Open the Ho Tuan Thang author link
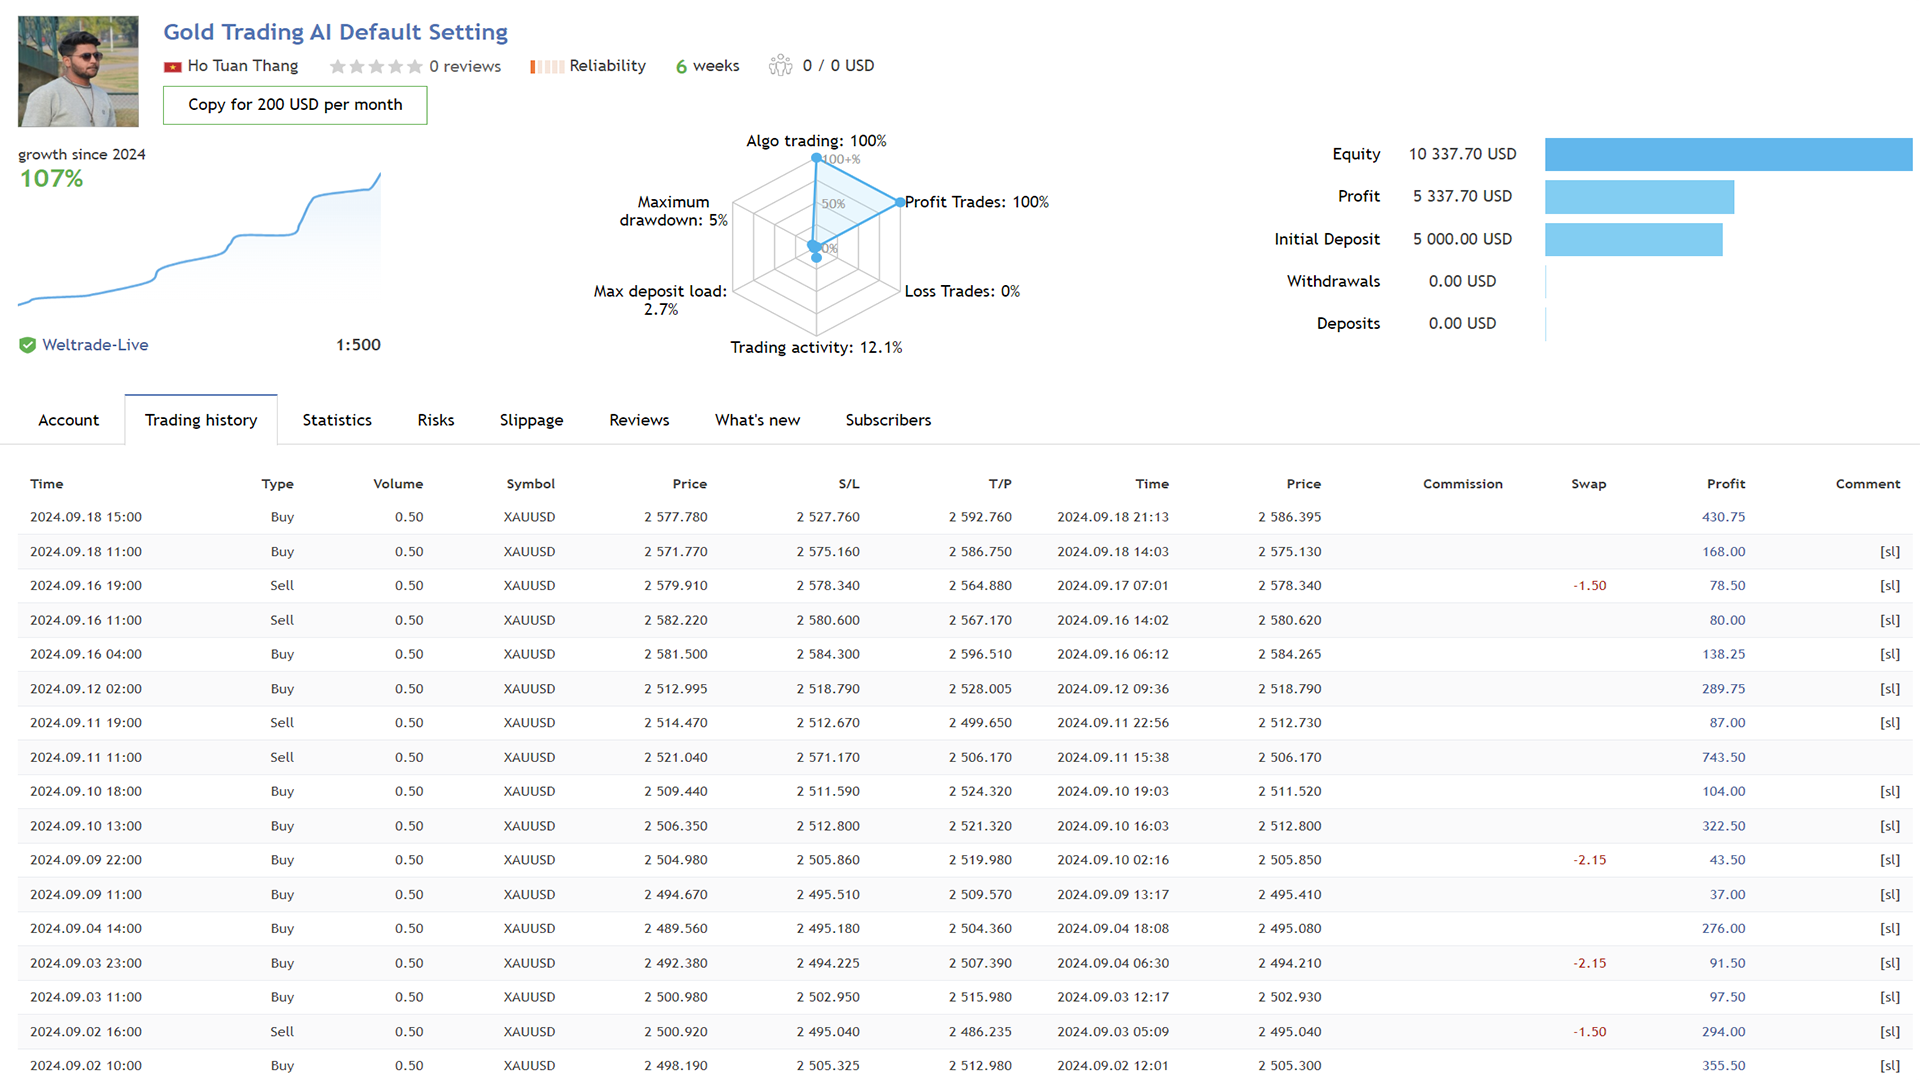 click(x=242, y=66)
